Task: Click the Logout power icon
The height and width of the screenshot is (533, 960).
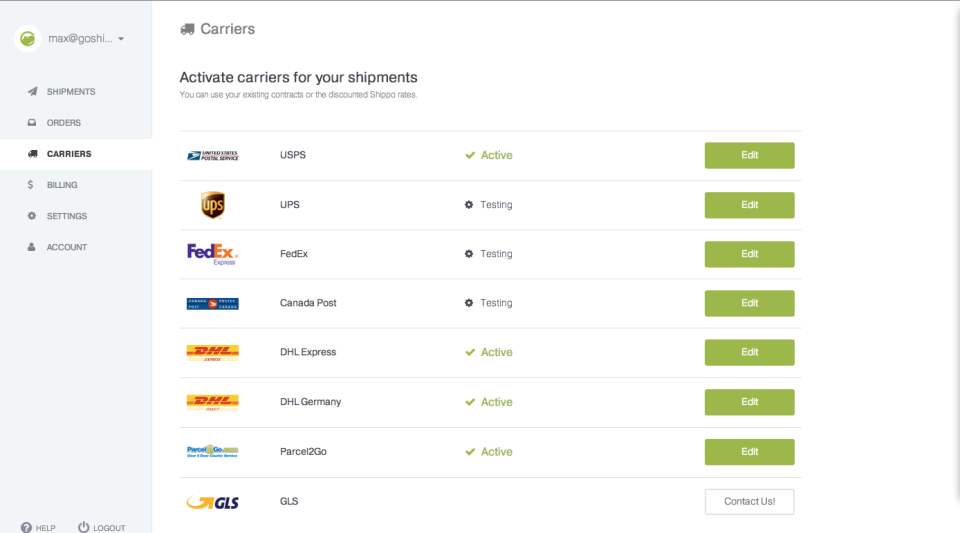Action: click(84, 527)
